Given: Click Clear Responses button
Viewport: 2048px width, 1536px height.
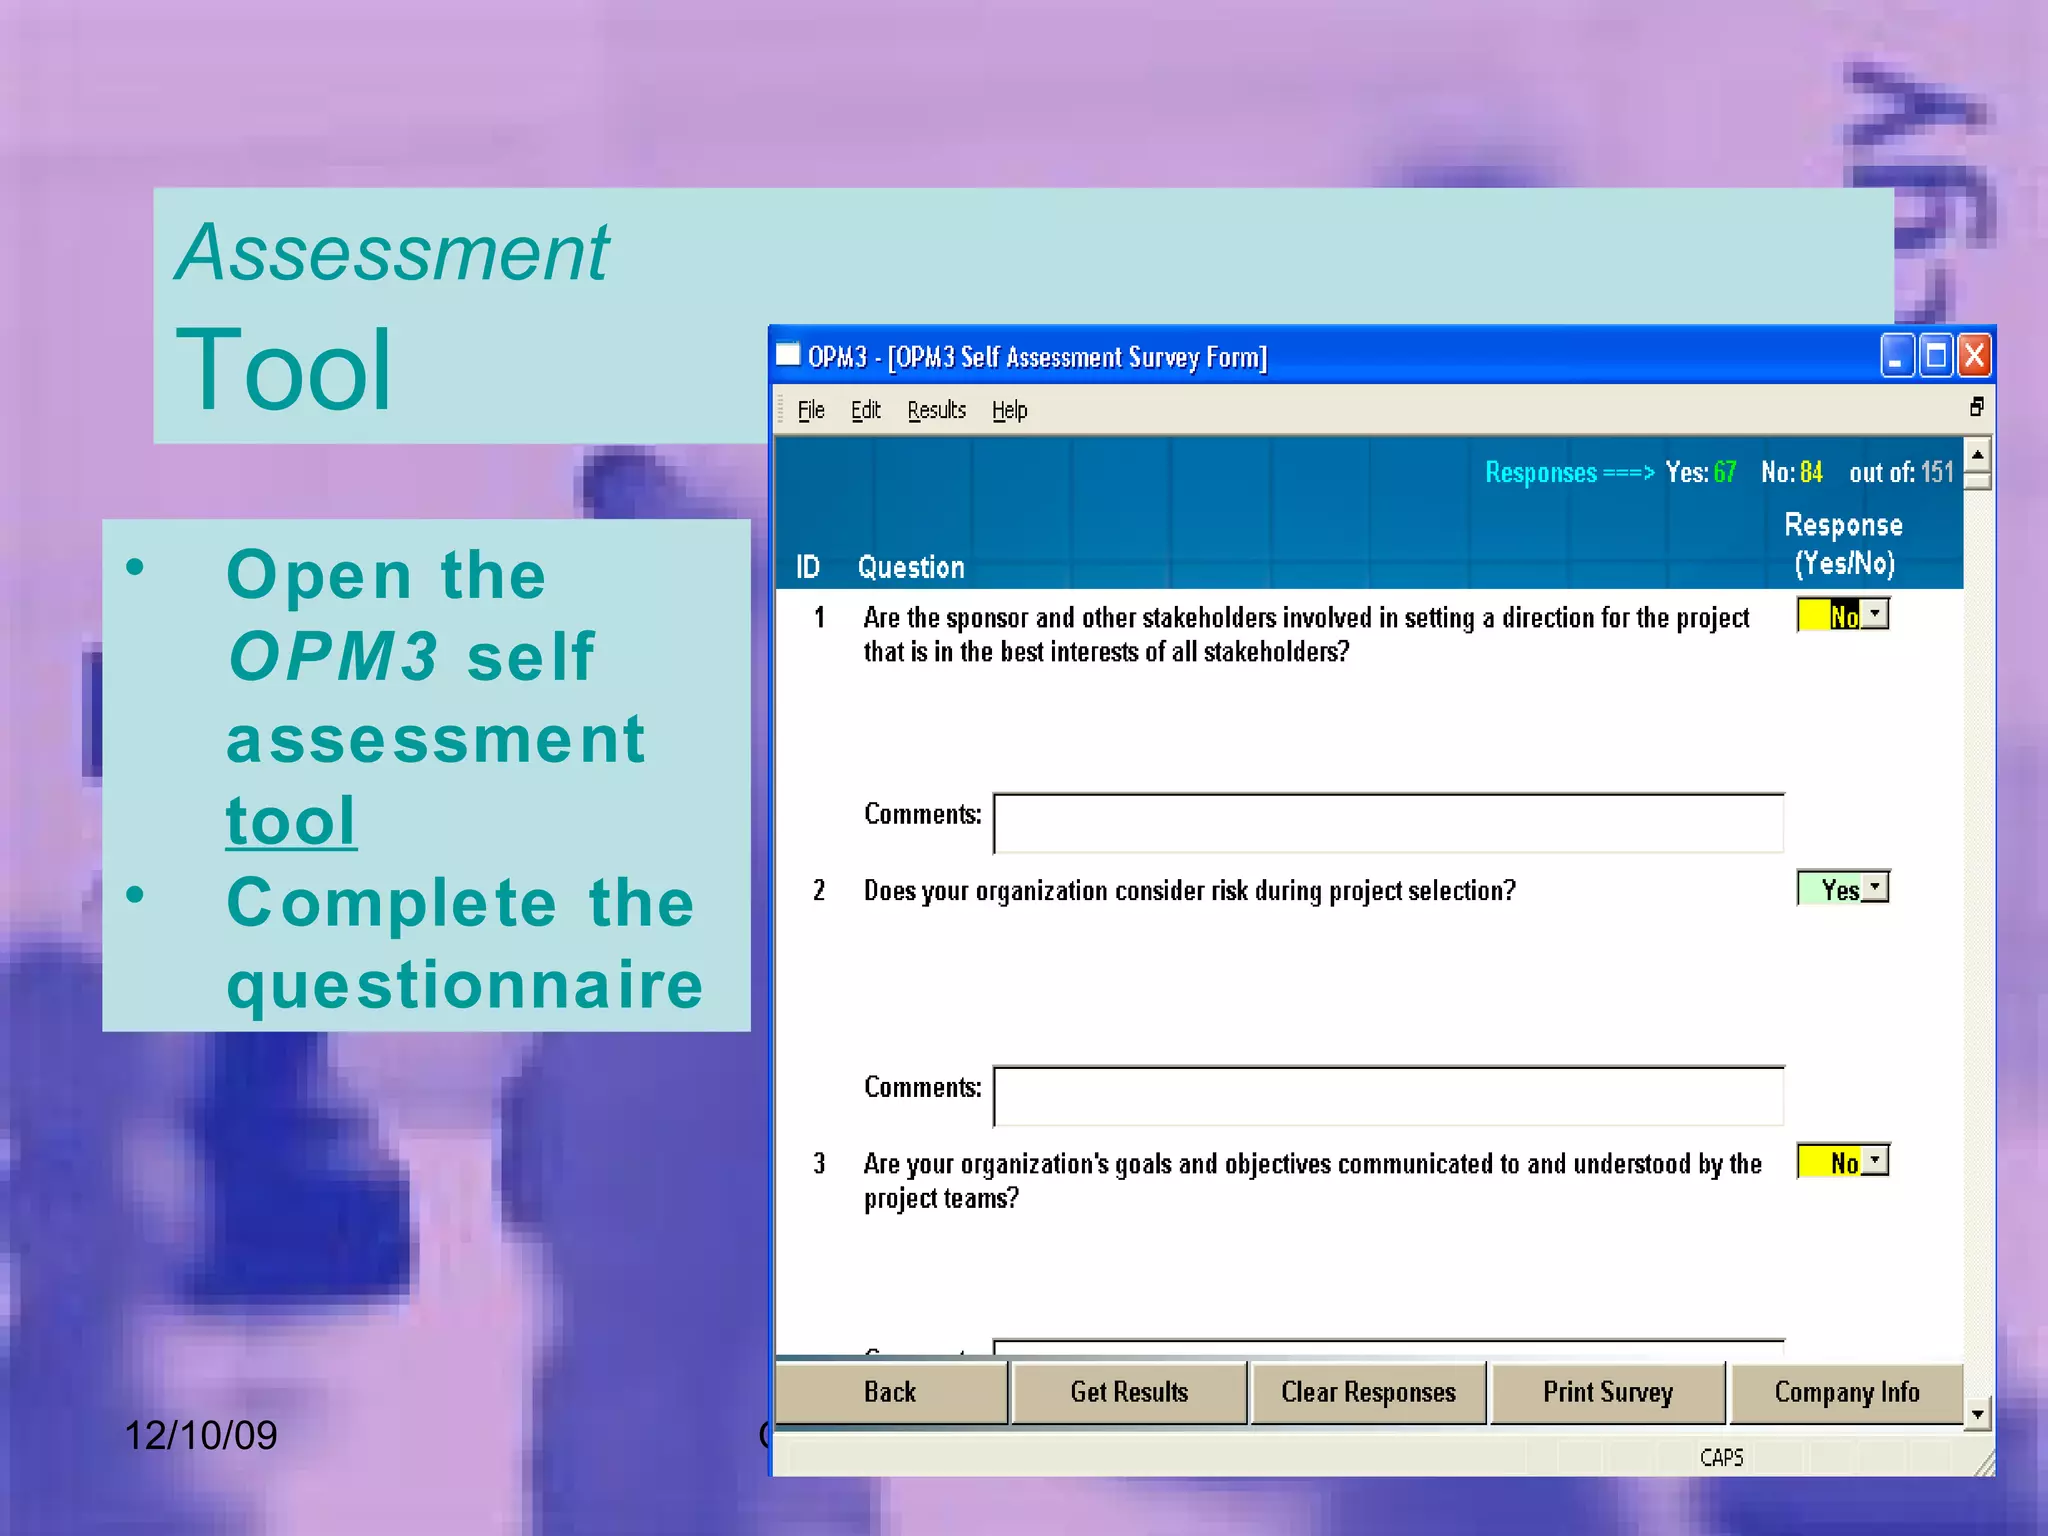Looking at the screenshot, I should point(1368,1392).
